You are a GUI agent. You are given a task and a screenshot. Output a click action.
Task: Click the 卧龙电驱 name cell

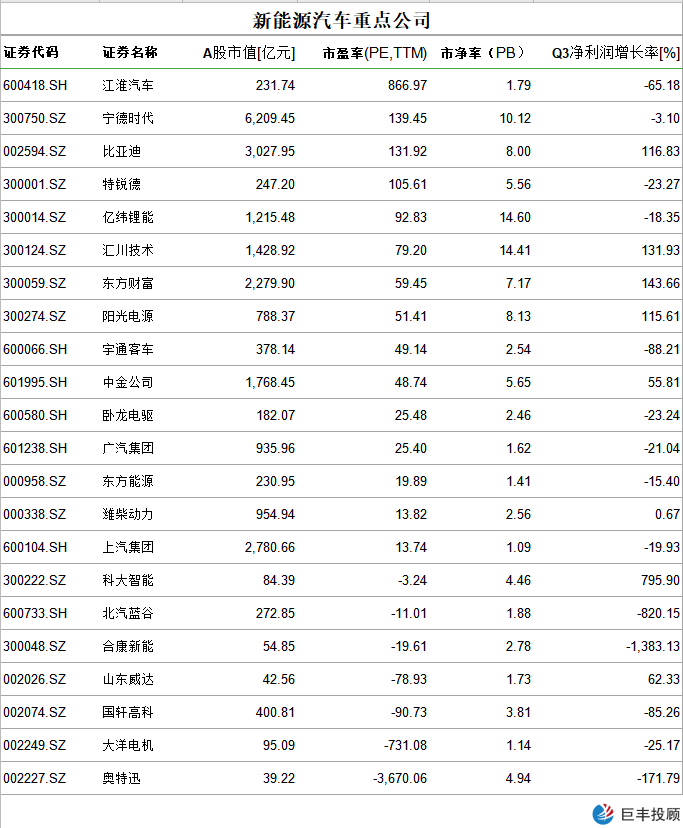(x=128, y=416)
